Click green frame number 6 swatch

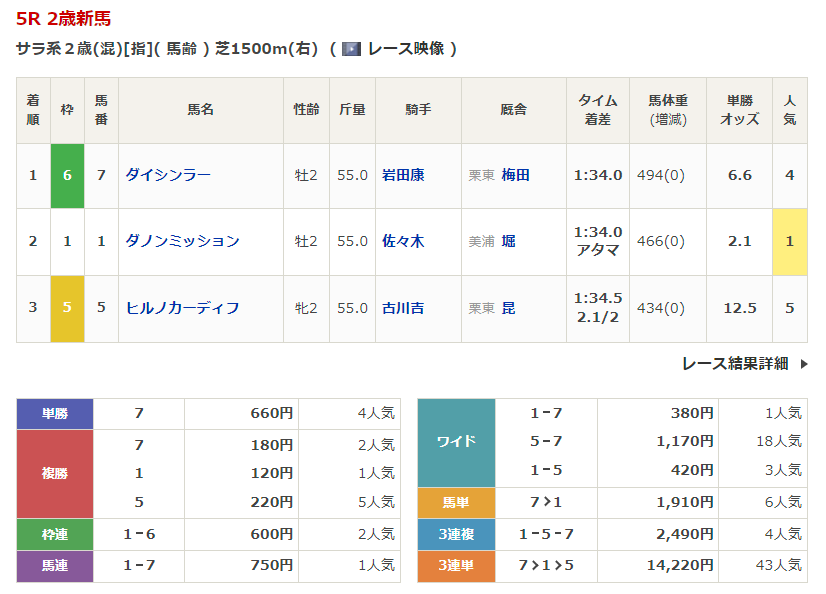(x=67, y=175)
